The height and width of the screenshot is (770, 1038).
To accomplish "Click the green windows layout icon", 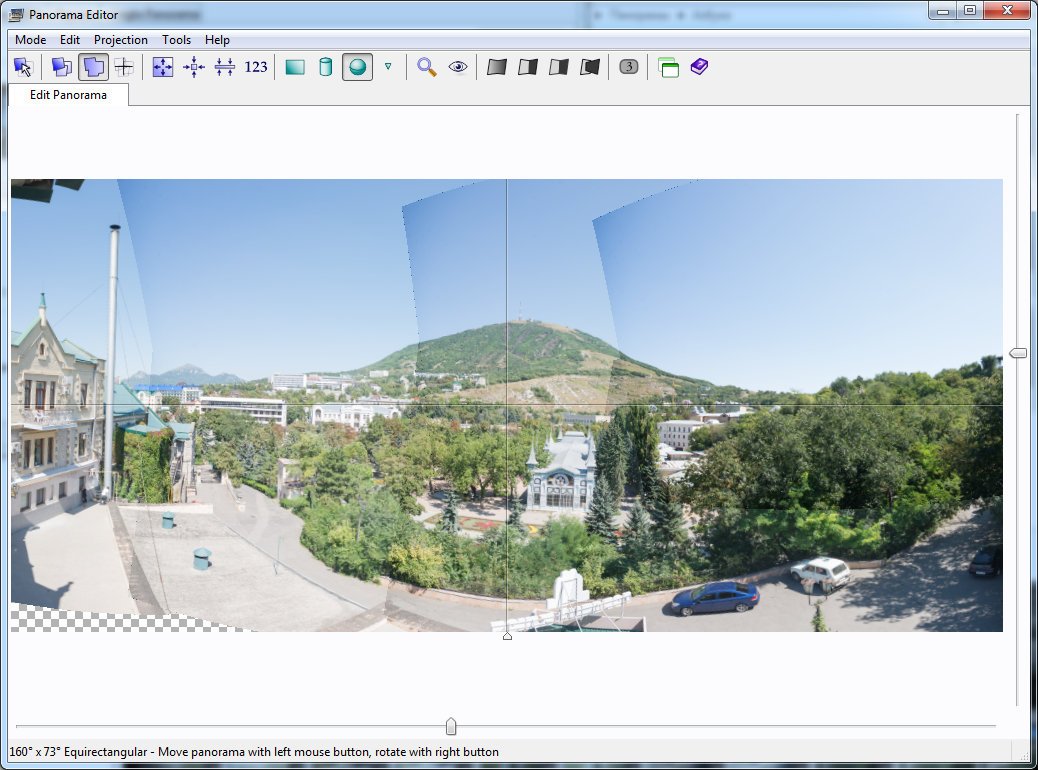I will pos(669,67).
